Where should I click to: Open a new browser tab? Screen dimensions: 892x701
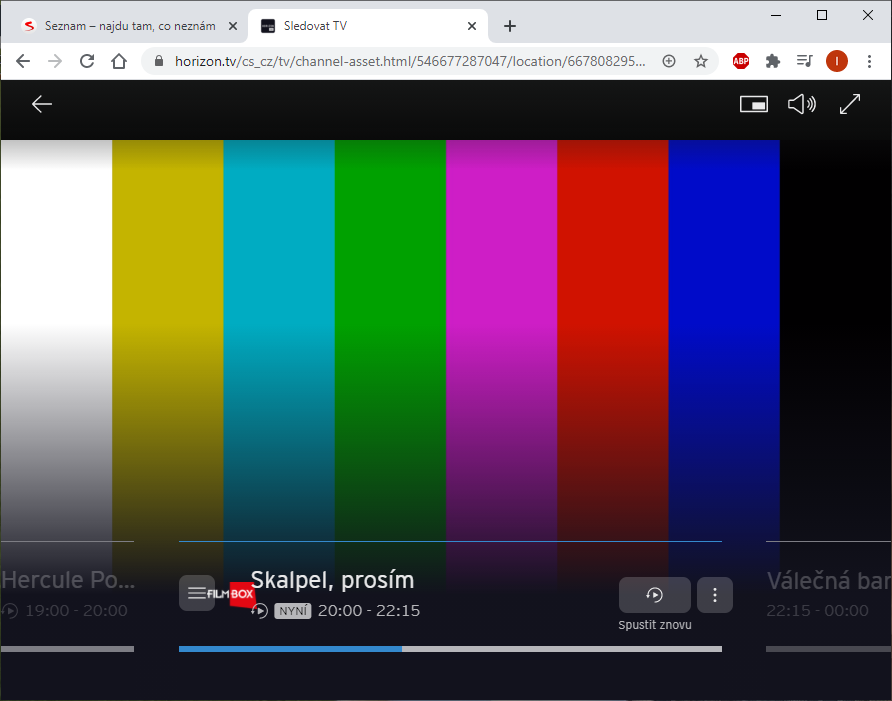[510, 26]
